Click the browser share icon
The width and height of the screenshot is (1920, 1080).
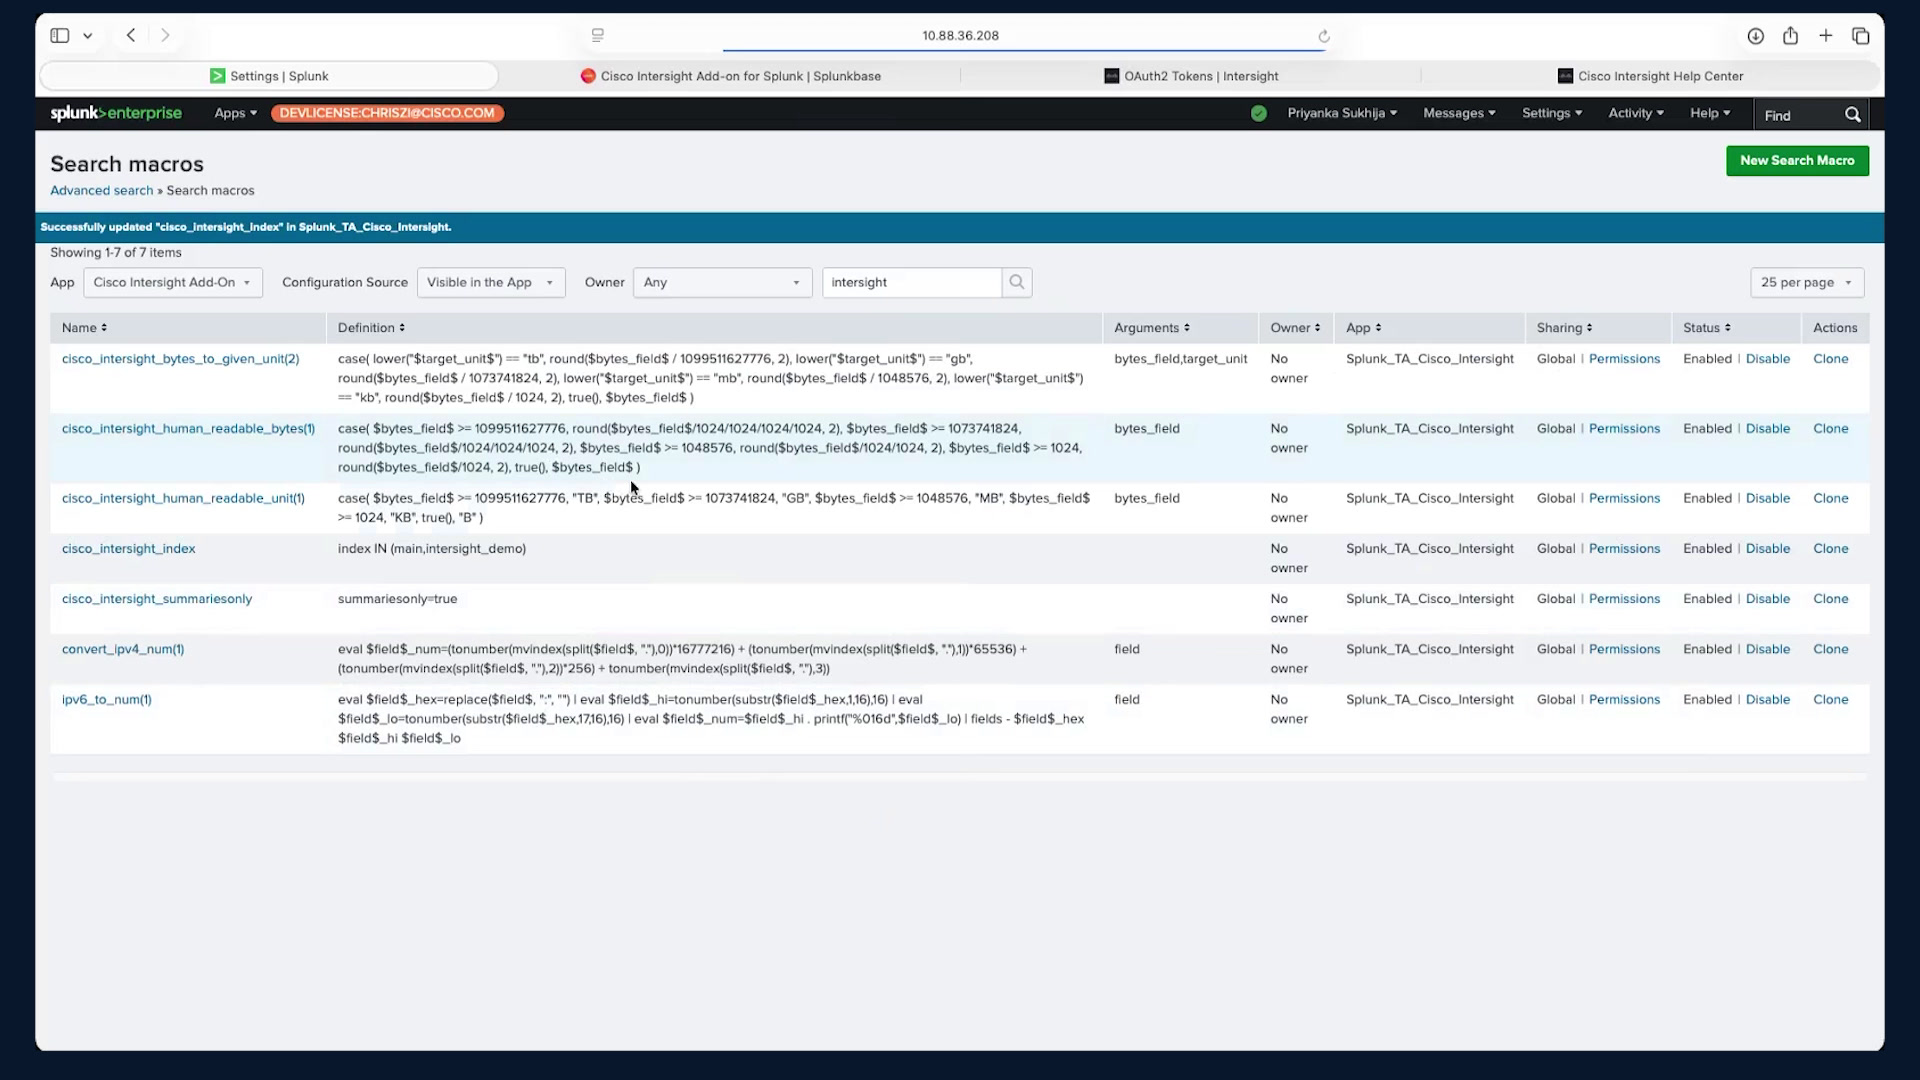[x=1790, y=36]
